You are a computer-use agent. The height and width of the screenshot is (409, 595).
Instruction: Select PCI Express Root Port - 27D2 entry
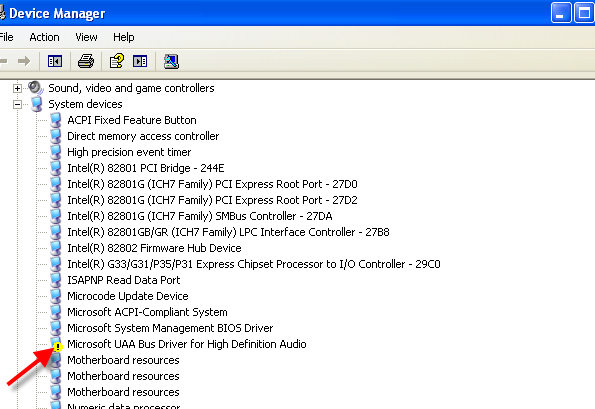coord(212,200)
